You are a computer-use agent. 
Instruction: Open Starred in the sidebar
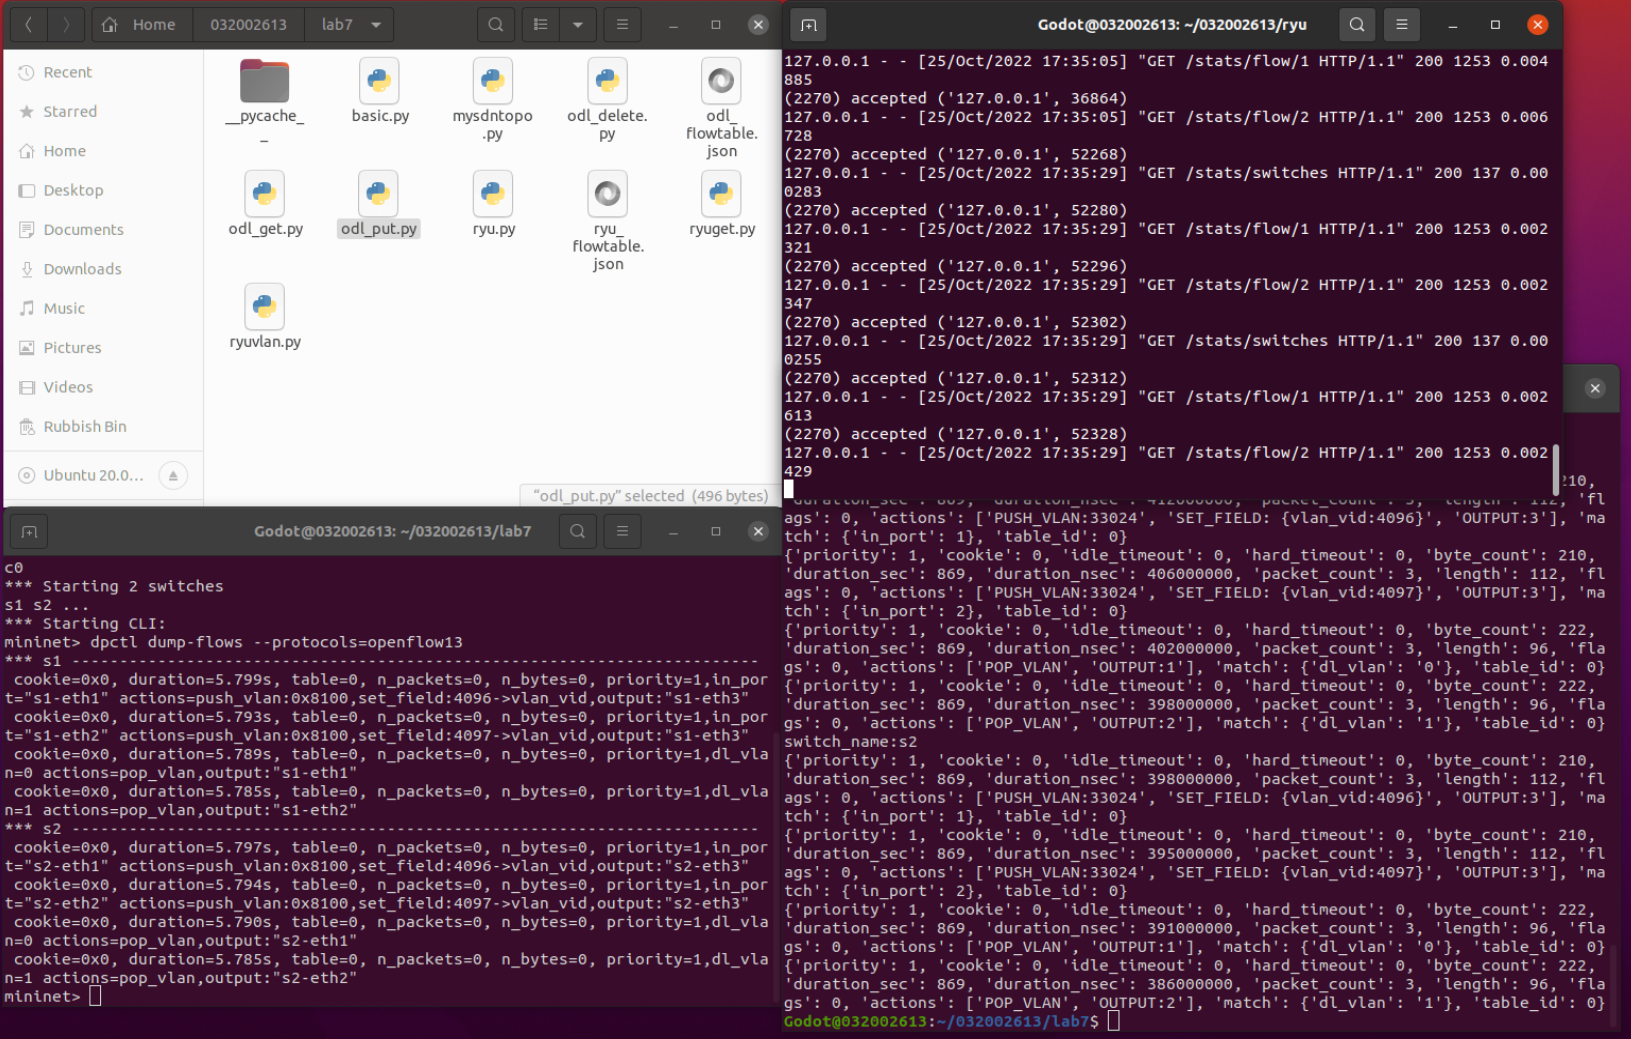pyautogui.click(x=104, y=112)
